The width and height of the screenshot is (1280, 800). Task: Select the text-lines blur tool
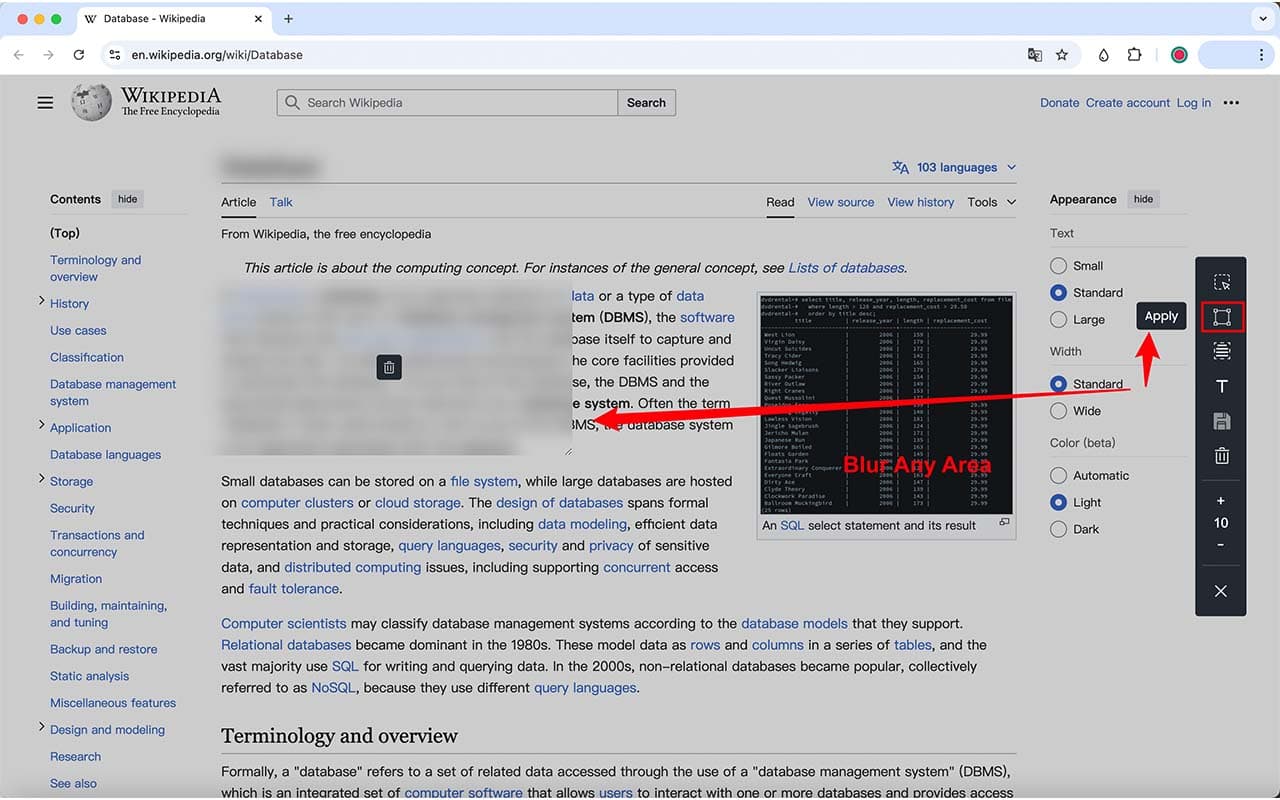1221,351
